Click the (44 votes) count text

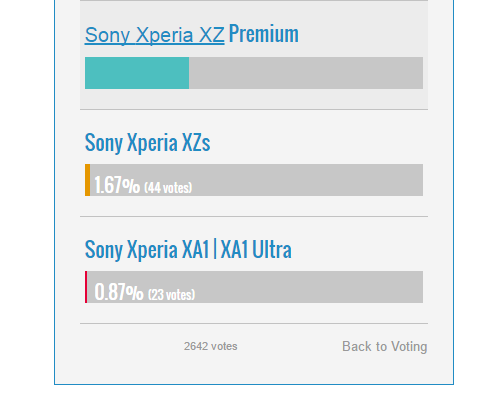coord(168,188)
